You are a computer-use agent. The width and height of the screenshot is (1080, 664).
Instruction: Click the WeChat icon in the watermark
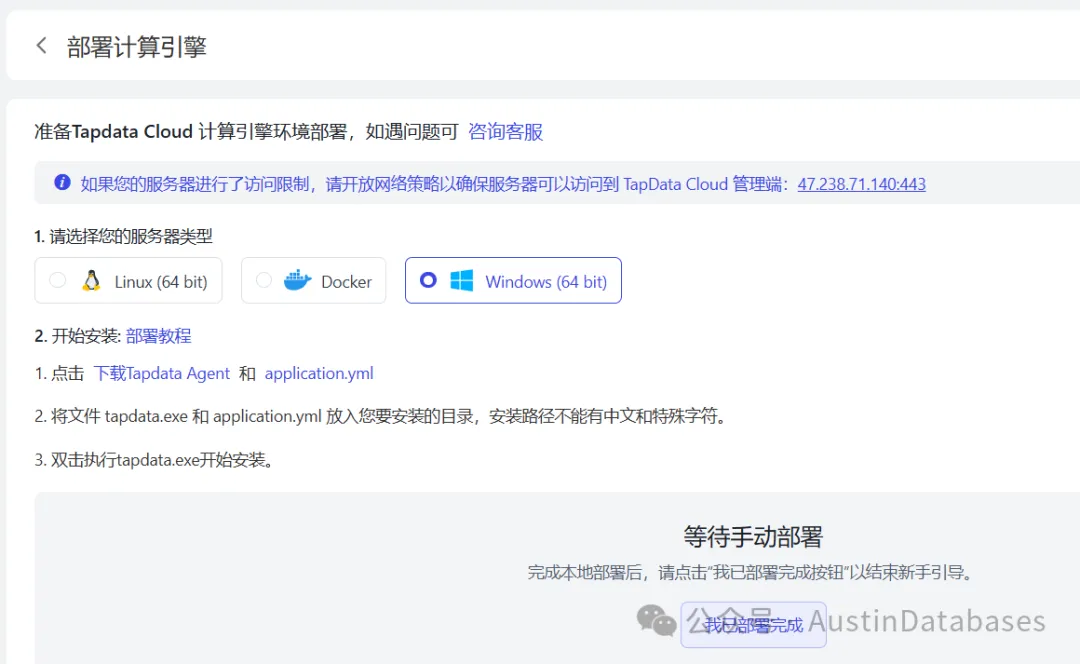(657, 622)
